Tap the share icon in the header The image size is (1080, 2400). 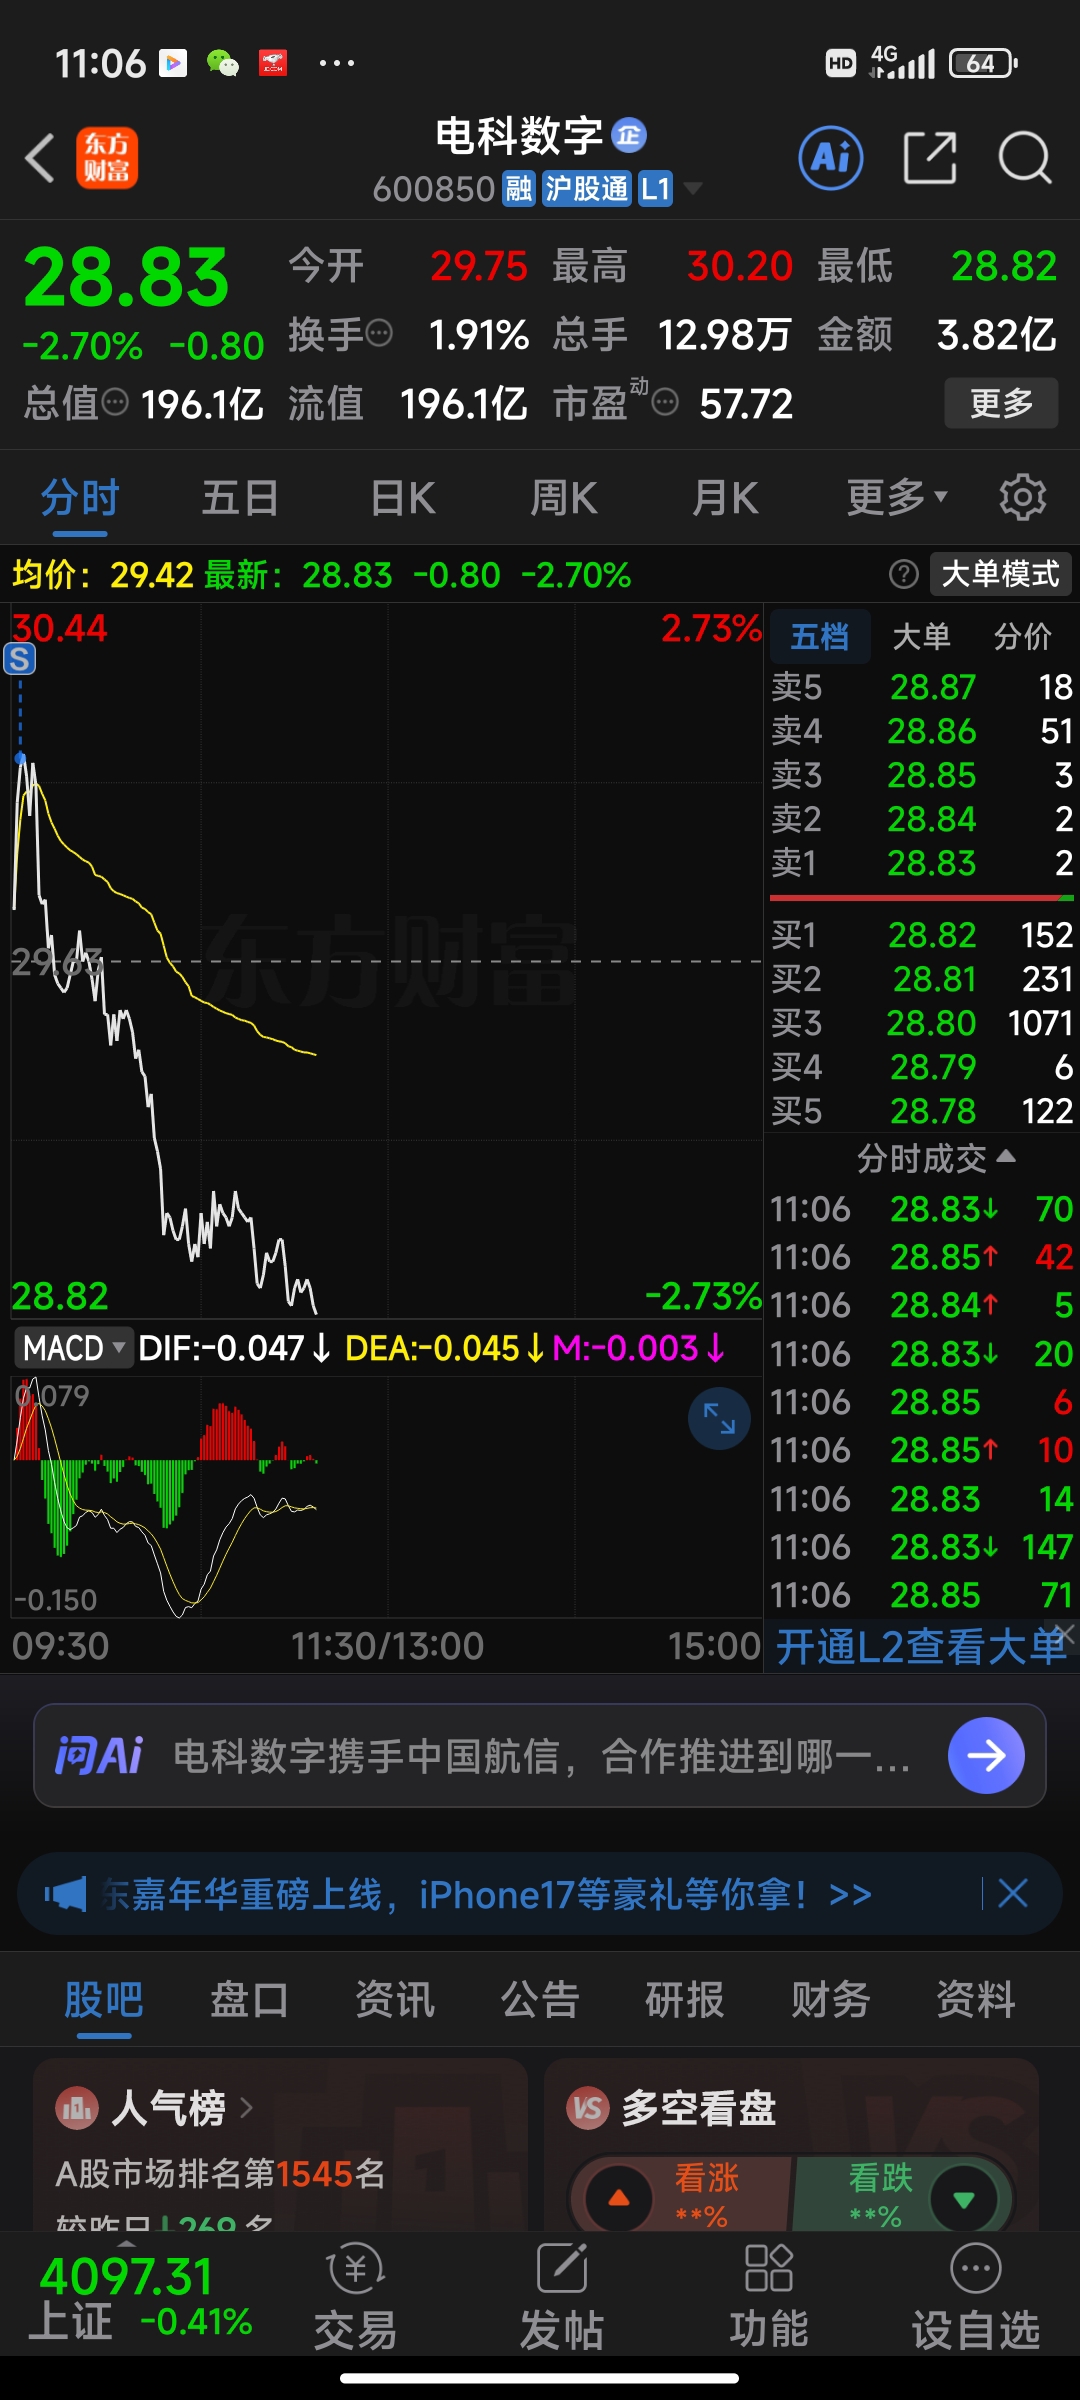930,158
